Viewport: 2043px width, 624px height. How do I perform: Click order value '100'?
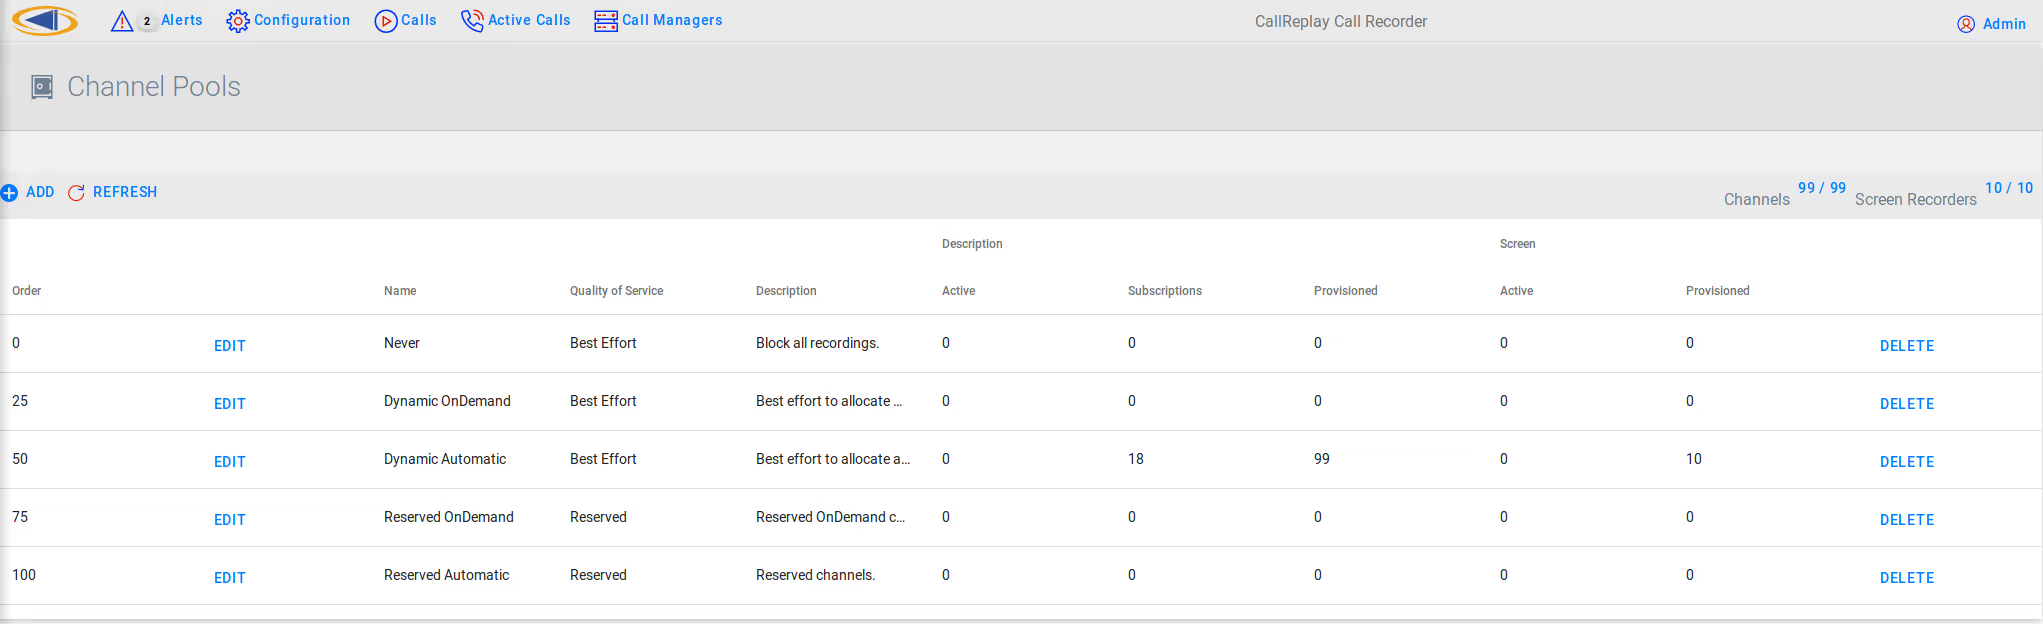[24, 575]
